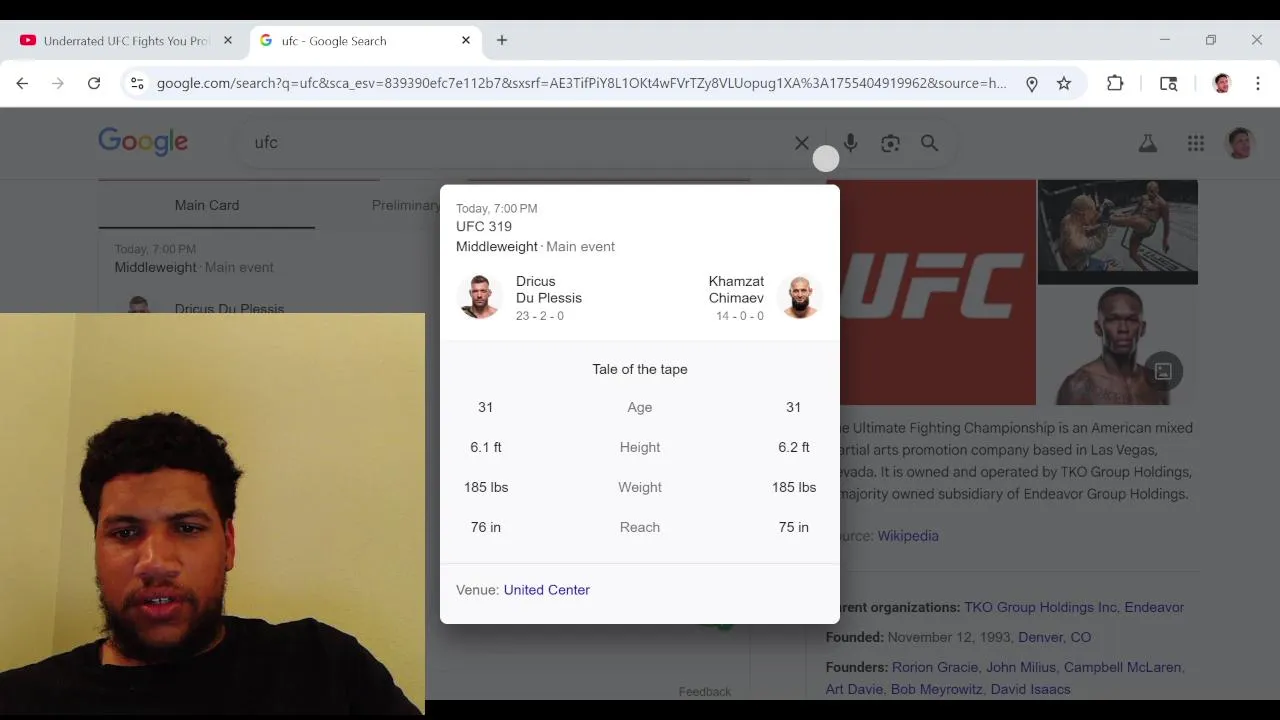Screen dimensions: 1280x720
Task: Open the more images icon on fighter portrait
Action: 1163,371
